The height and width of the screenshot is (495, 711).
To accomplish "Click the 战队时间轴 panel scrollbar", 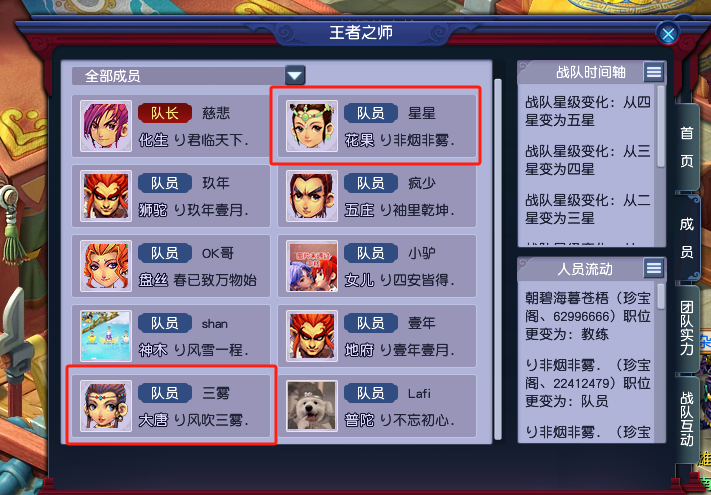I will pyautogui.click(x=661, y=127).
